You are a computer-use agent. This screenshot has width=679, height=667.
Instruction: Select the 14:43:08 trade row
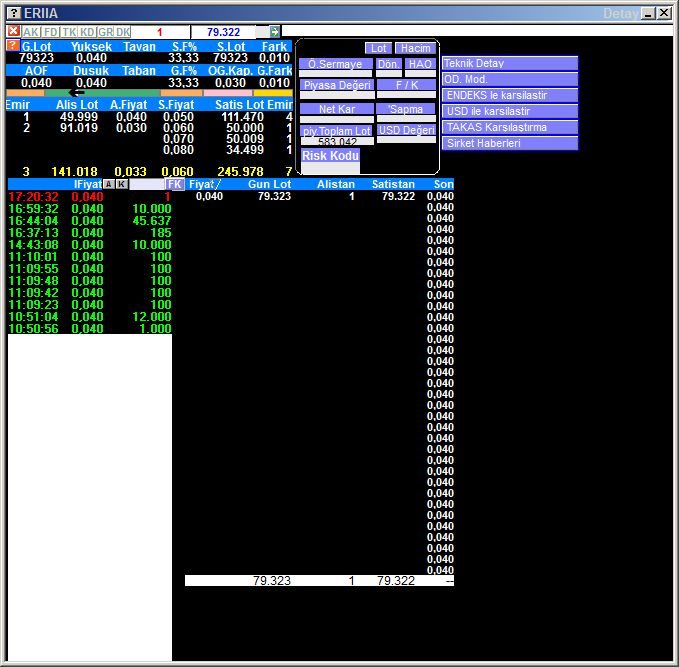coord(90,245)
